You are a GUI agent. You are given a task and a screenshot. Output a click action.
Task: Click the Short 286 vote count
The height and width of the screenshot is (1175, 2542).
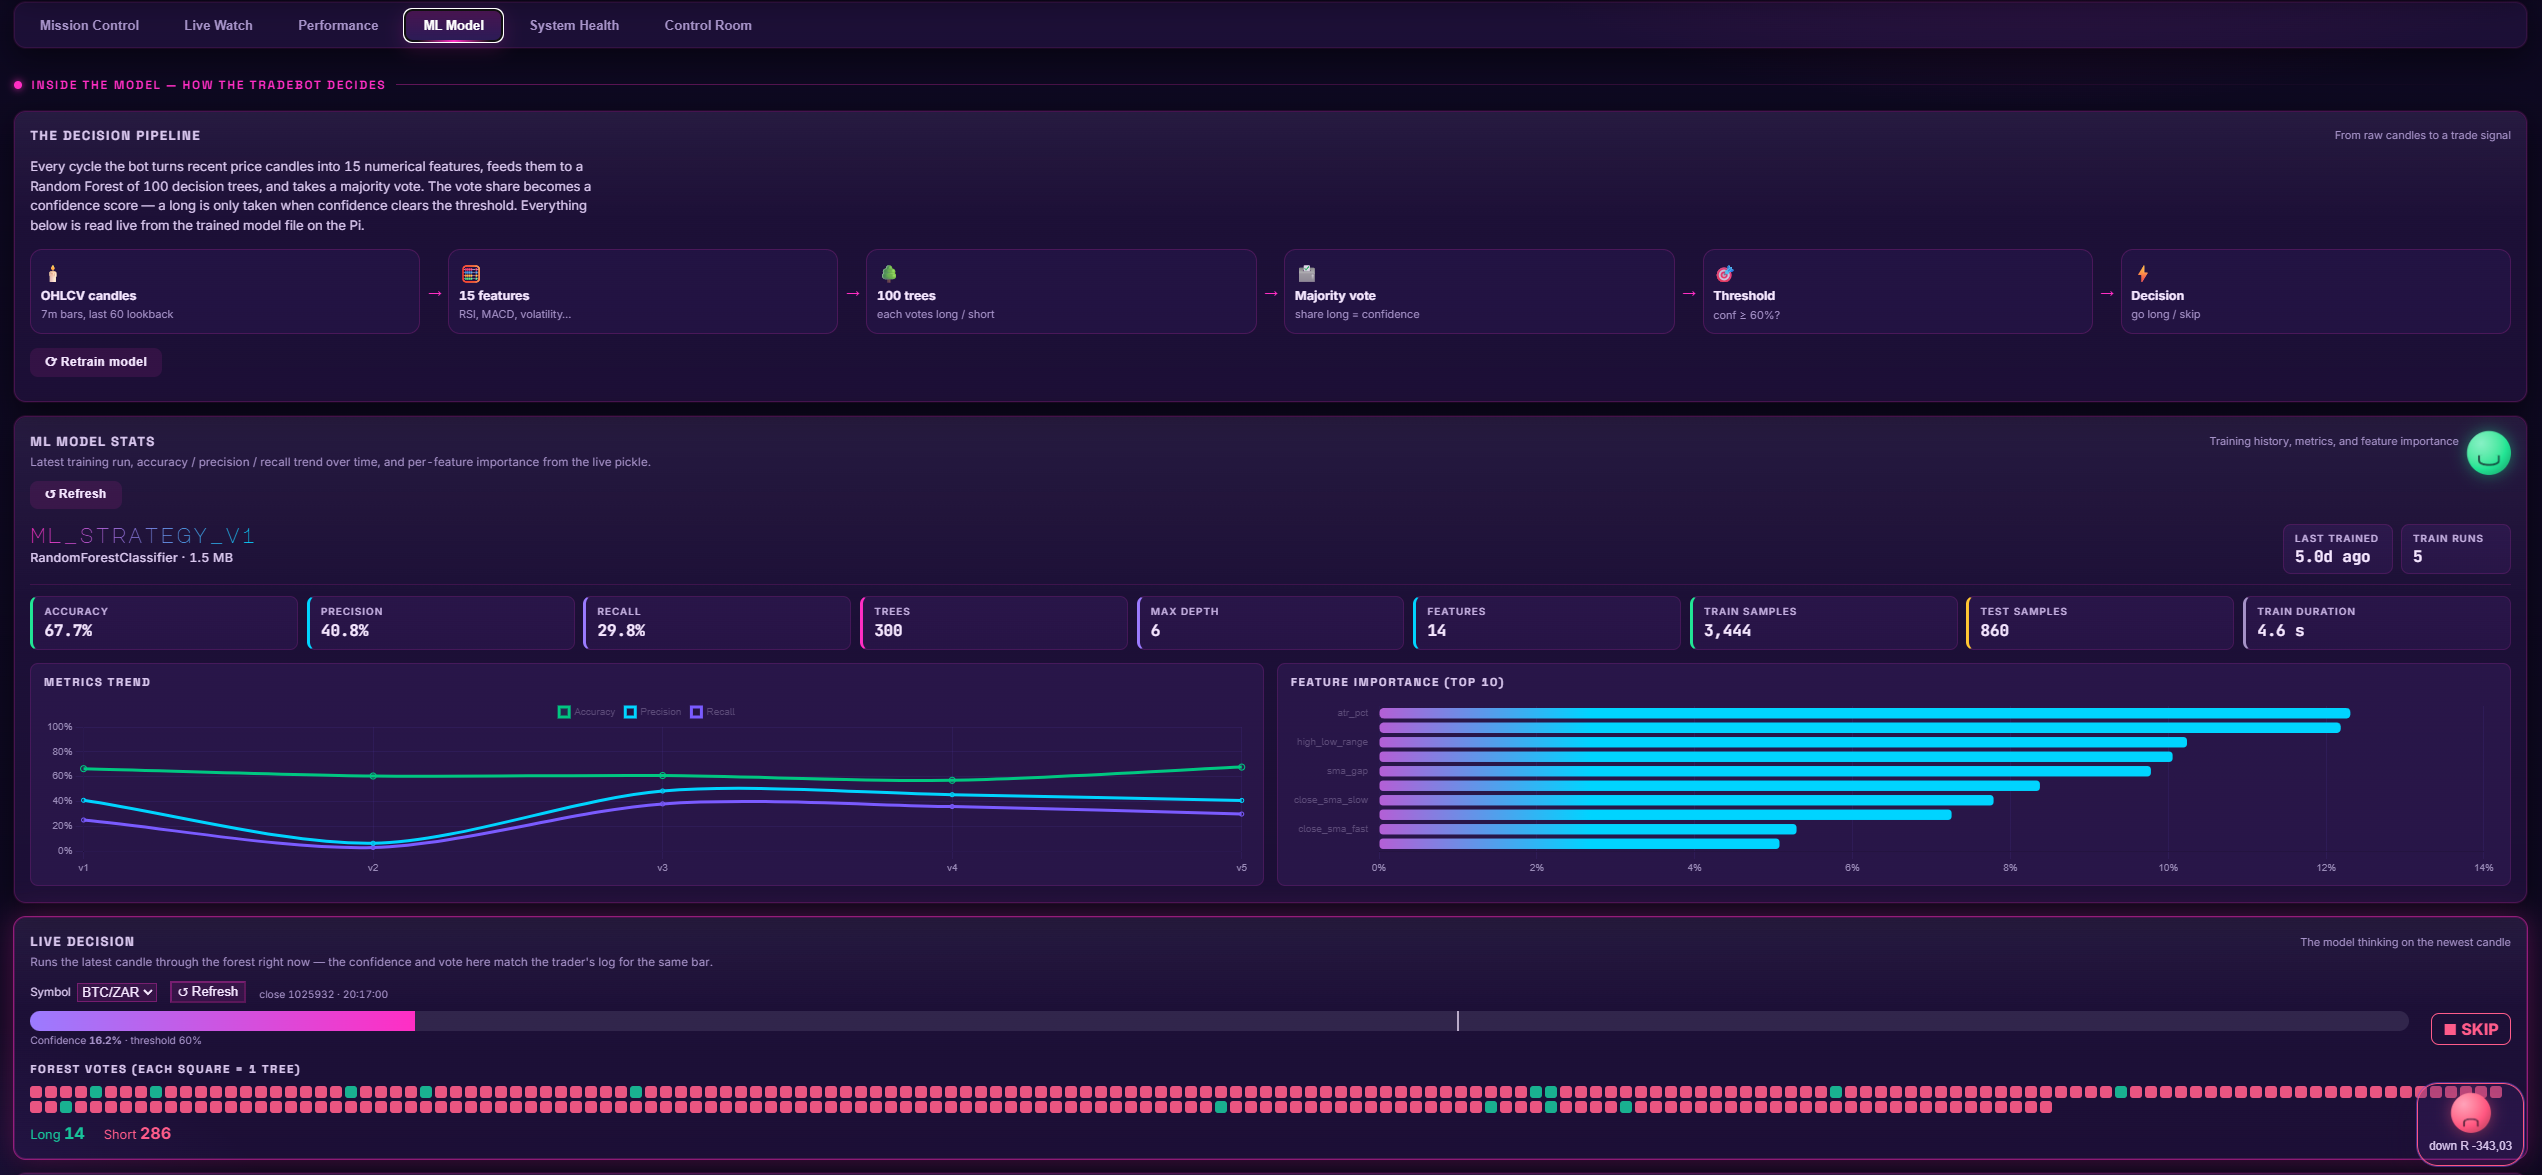[x=137, y=1134]
